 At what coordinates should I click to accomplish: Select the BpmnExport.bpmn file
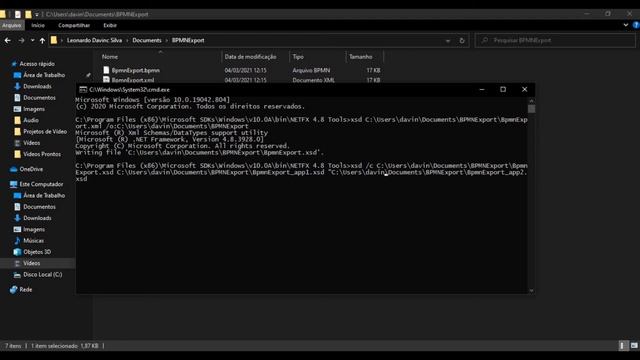click(136, 70)
